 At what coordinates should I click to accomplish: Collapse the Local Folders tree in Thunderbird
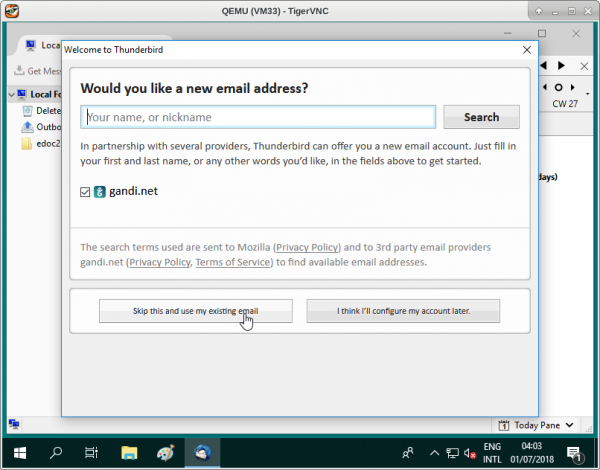point(11,95)
